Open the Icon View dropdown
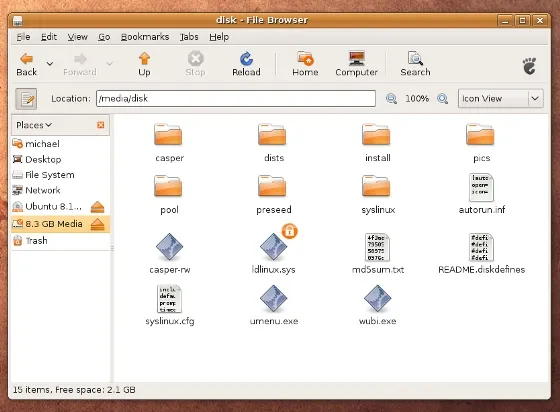The width and height of the screenshot is (560, 412). [x=501, y=99]
